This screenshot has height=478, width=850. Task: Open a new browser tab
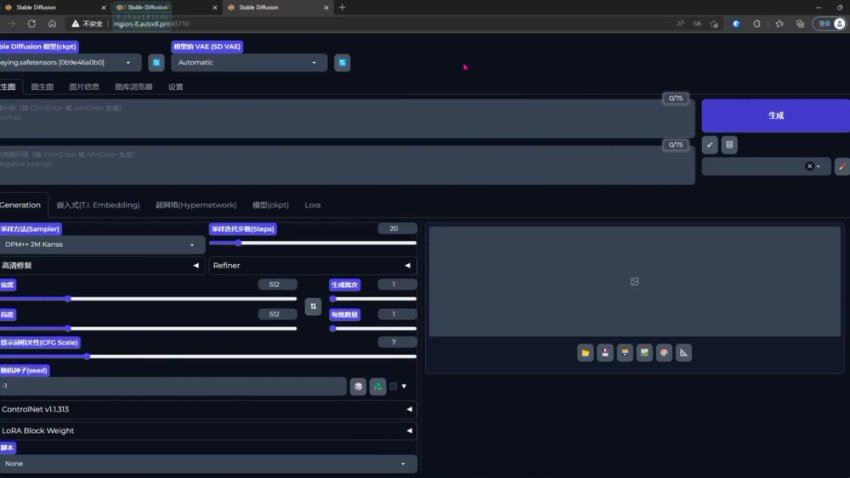tap(342, 8)
